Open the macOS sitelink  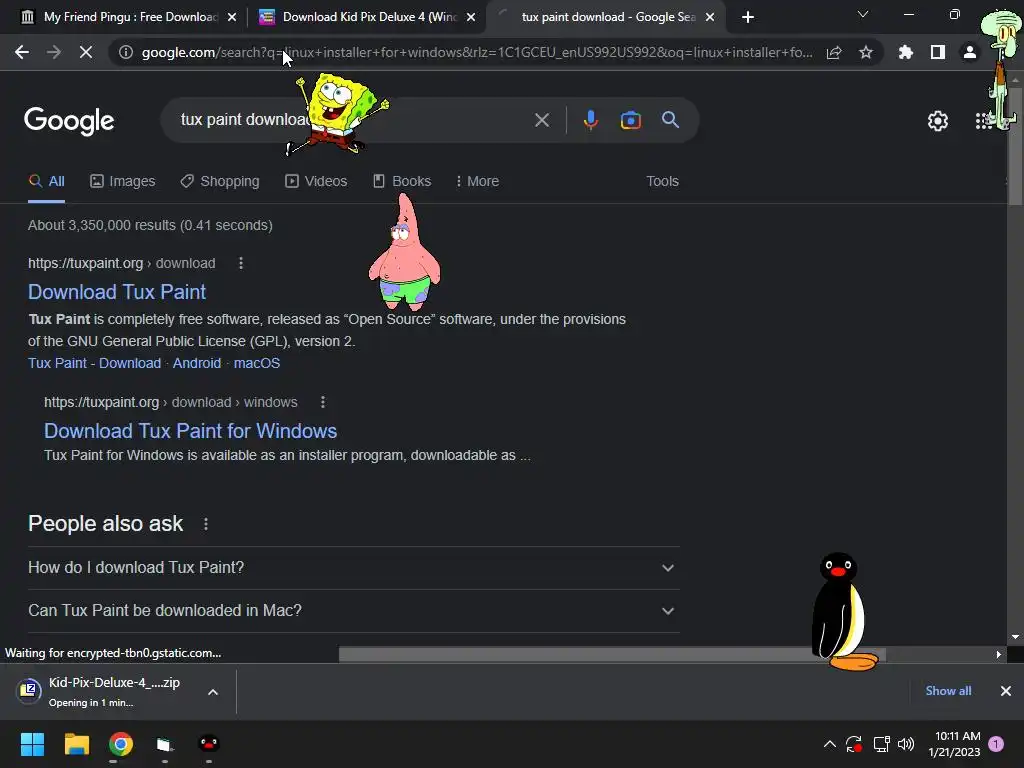tap(257, 363)
